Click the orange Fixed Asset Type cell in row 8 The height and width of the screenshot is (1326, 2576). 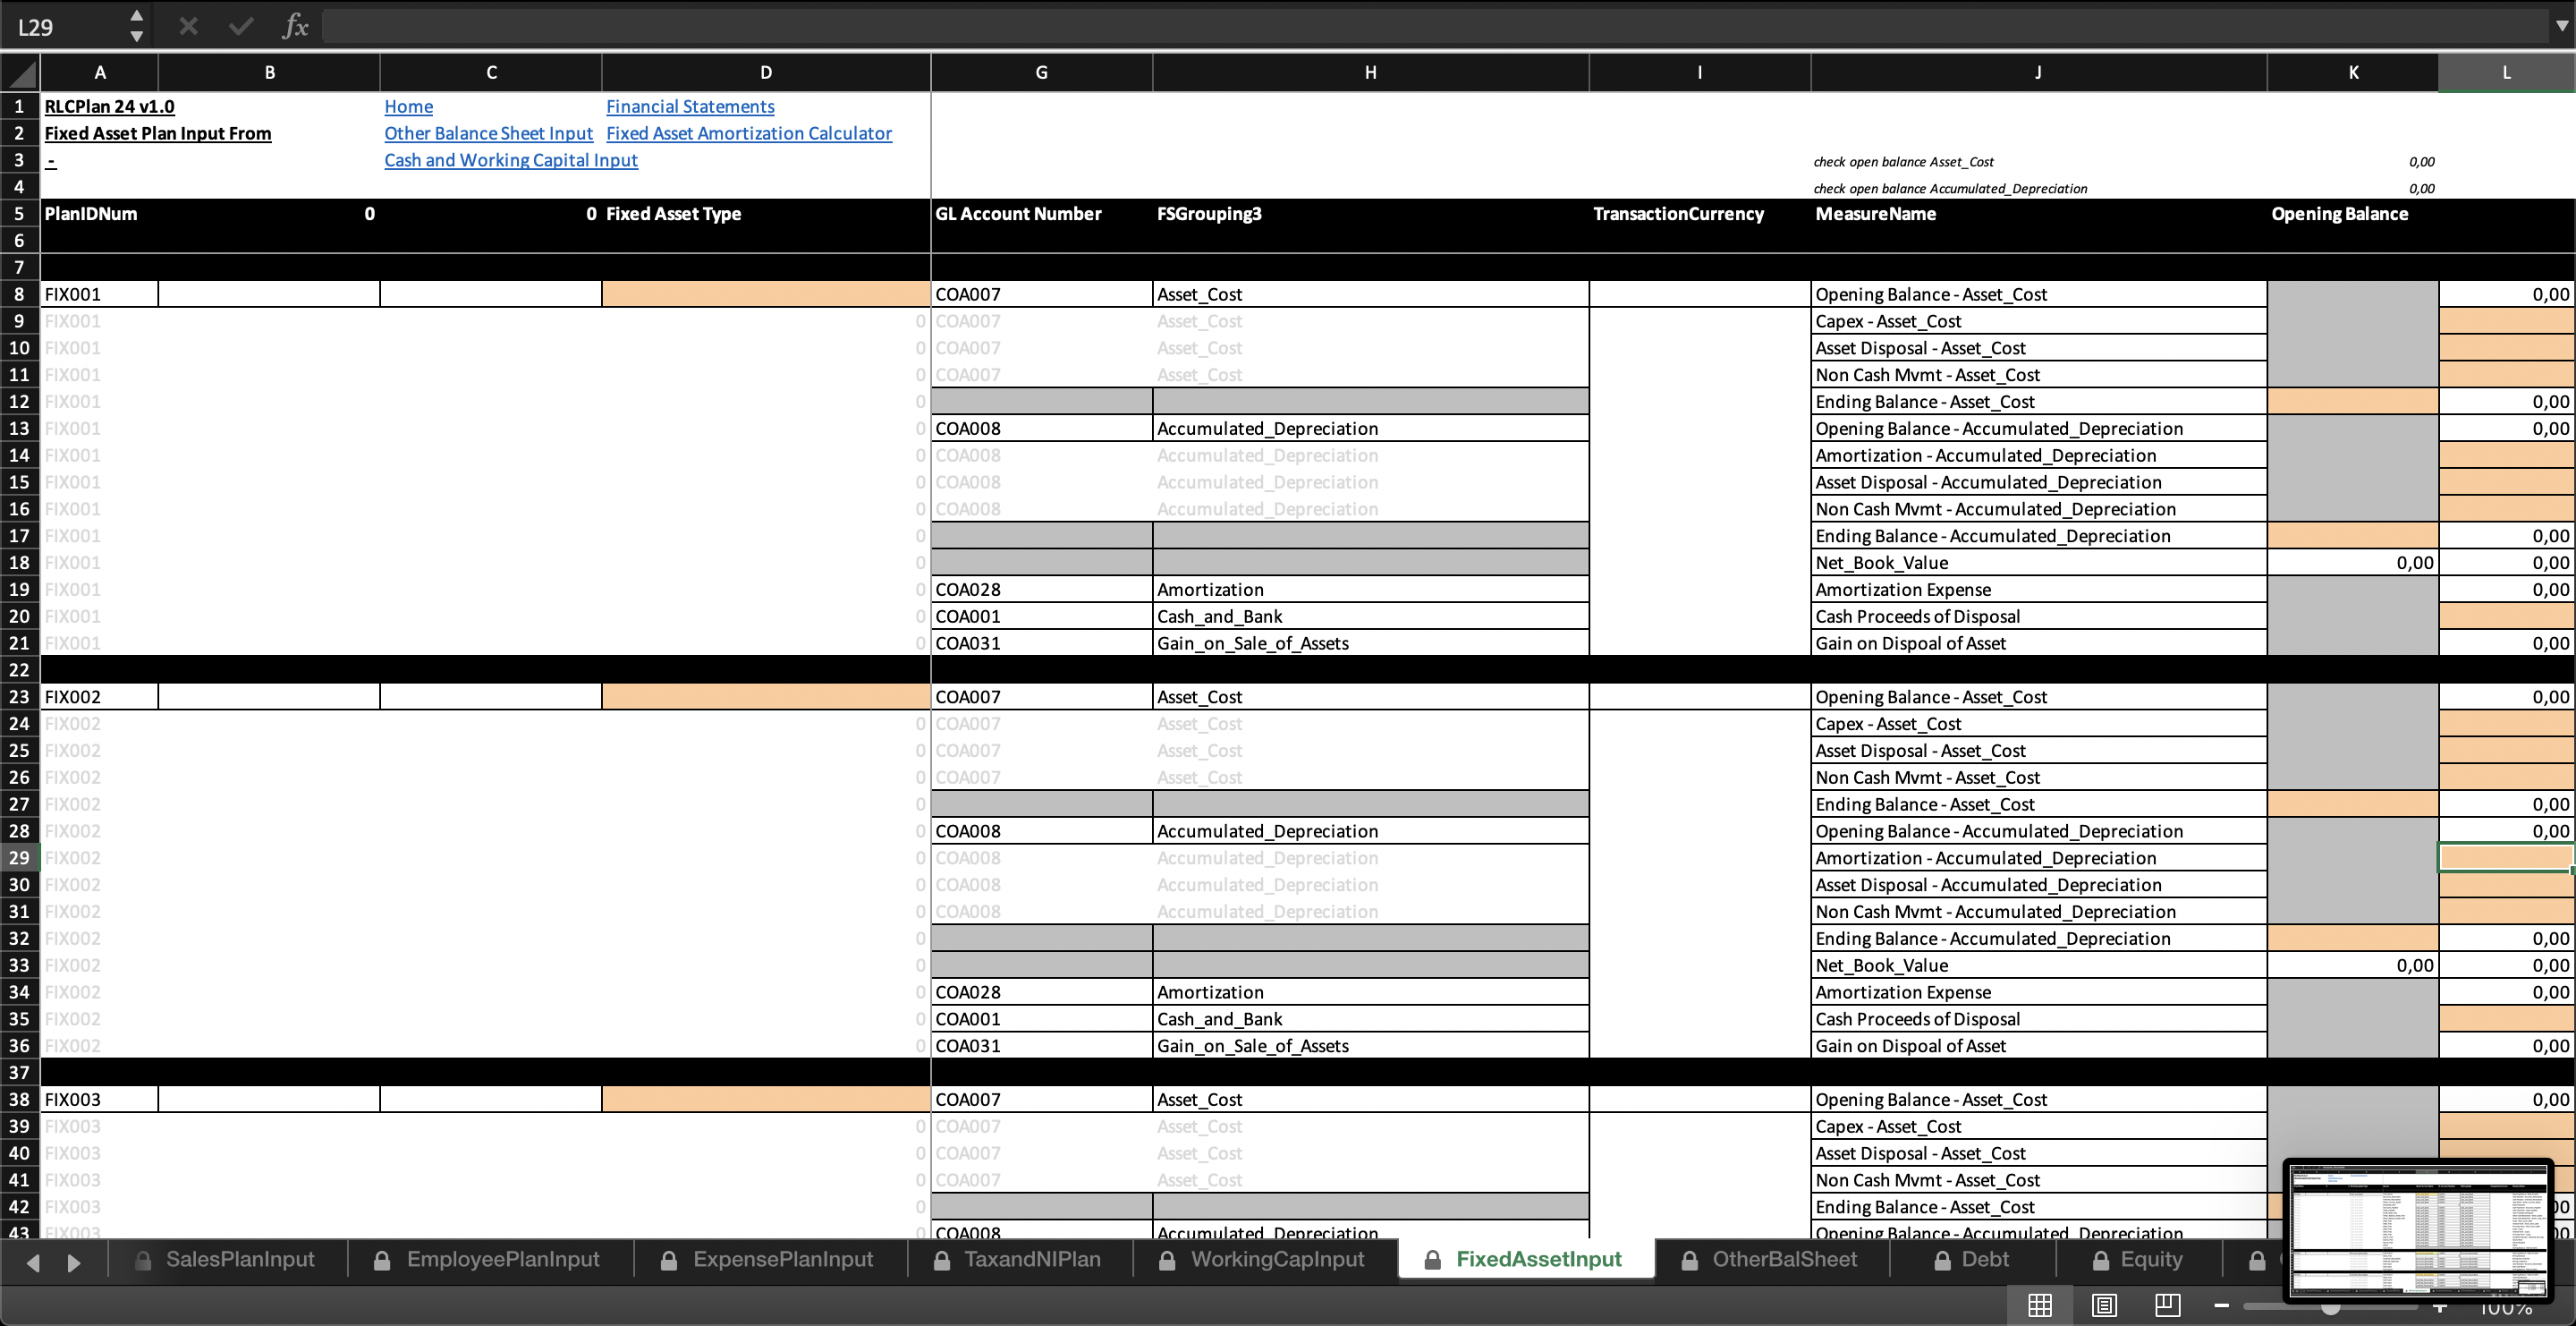[766, 294]
